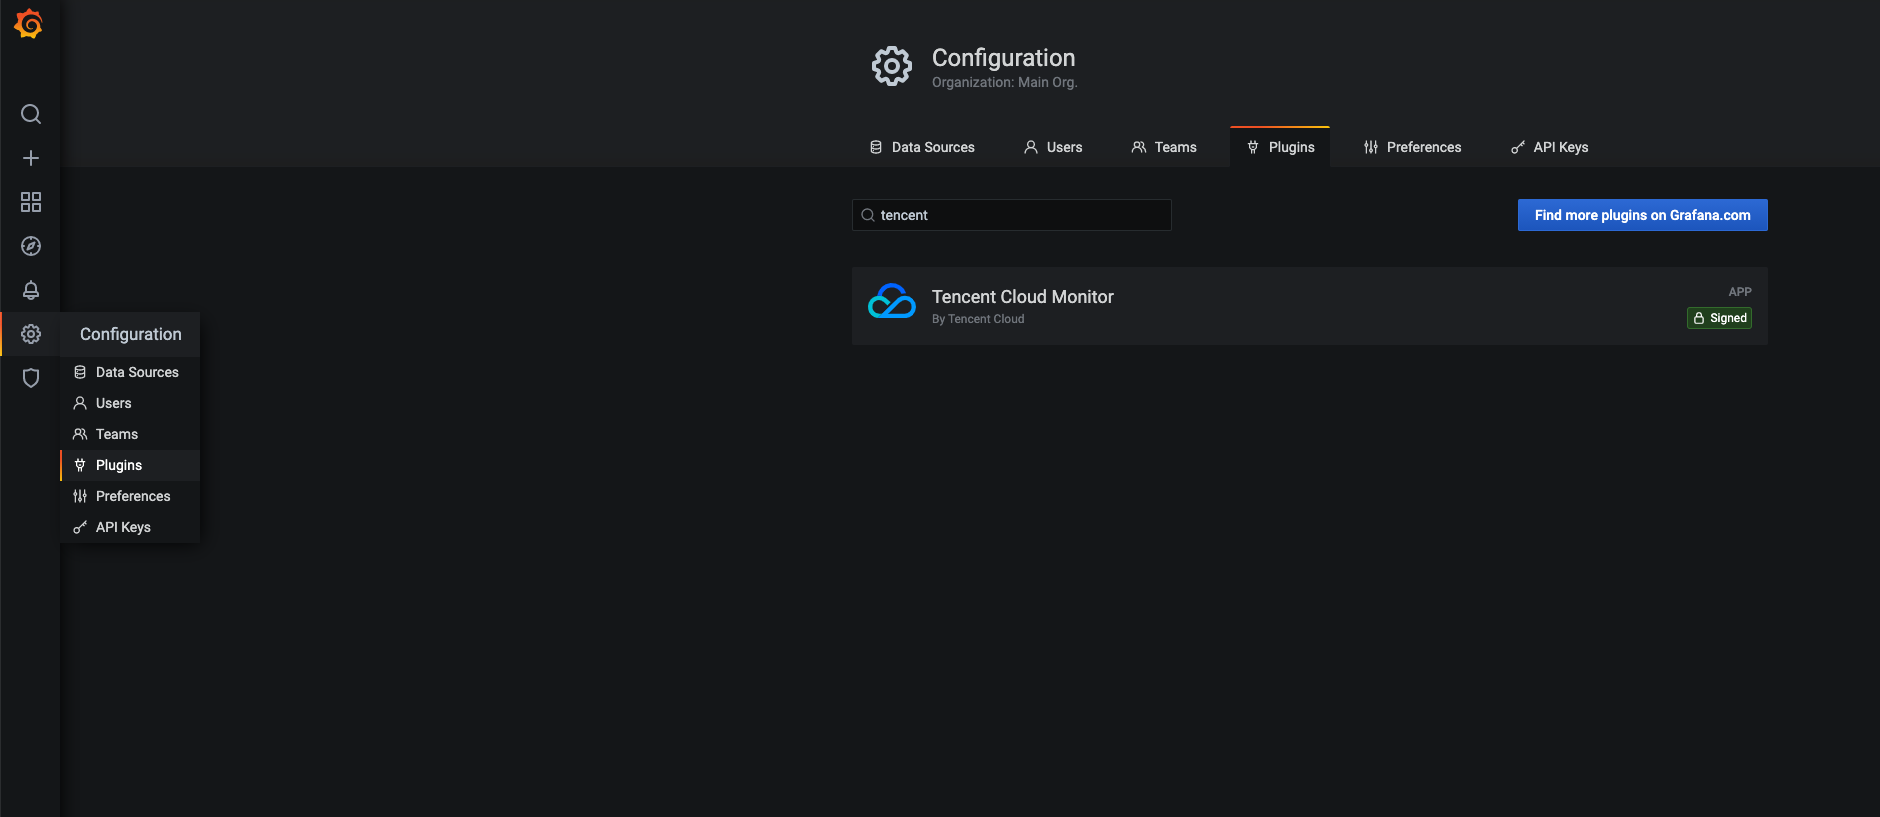Switch to the Preferences tab
Screen dimensions: 1880x817
pos(1412,147)
